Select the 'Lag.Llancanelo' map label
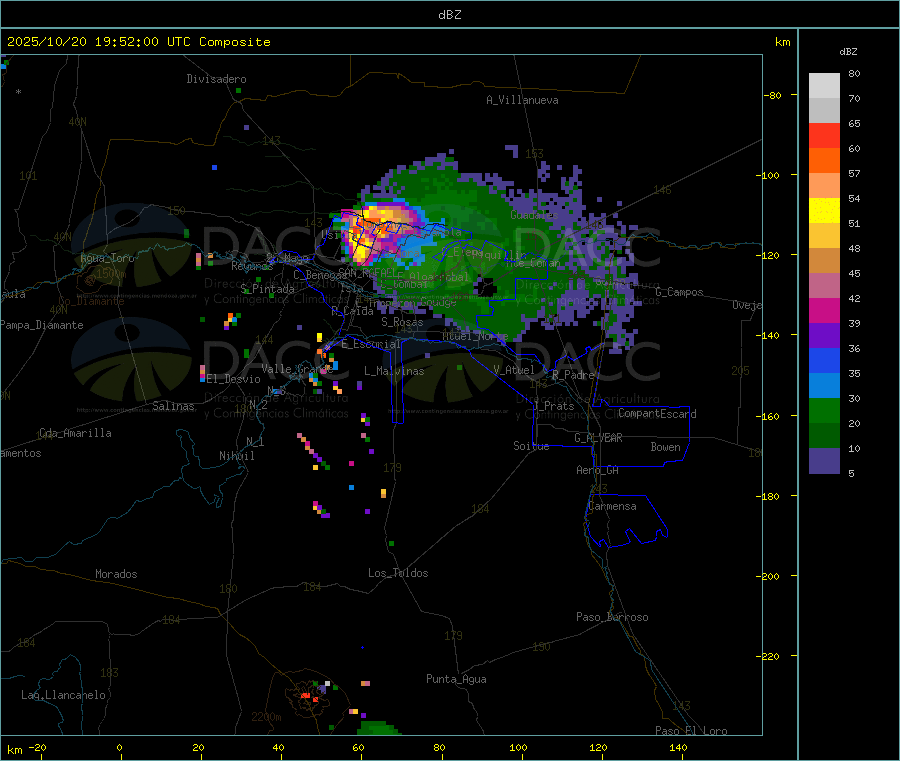 point(63,695)
